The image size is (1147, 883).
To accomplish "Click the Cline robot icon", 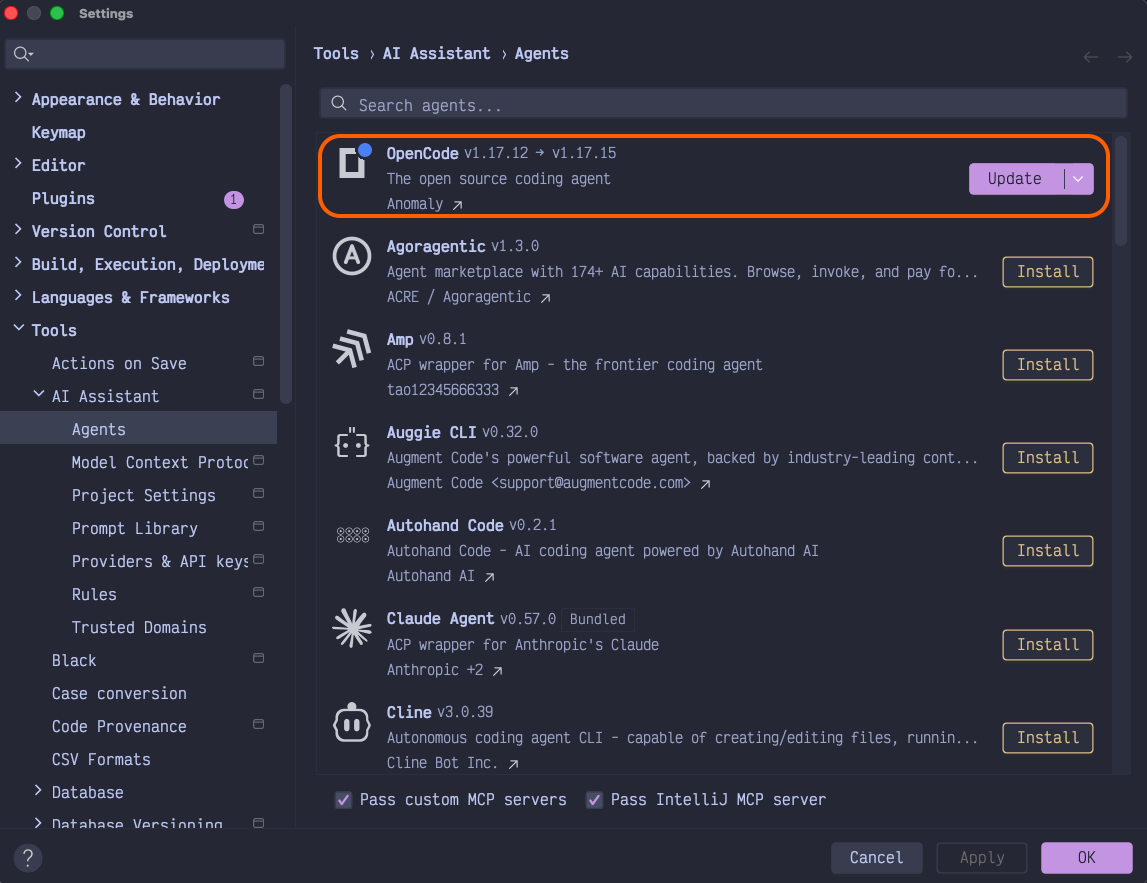I will click(352, 723).
